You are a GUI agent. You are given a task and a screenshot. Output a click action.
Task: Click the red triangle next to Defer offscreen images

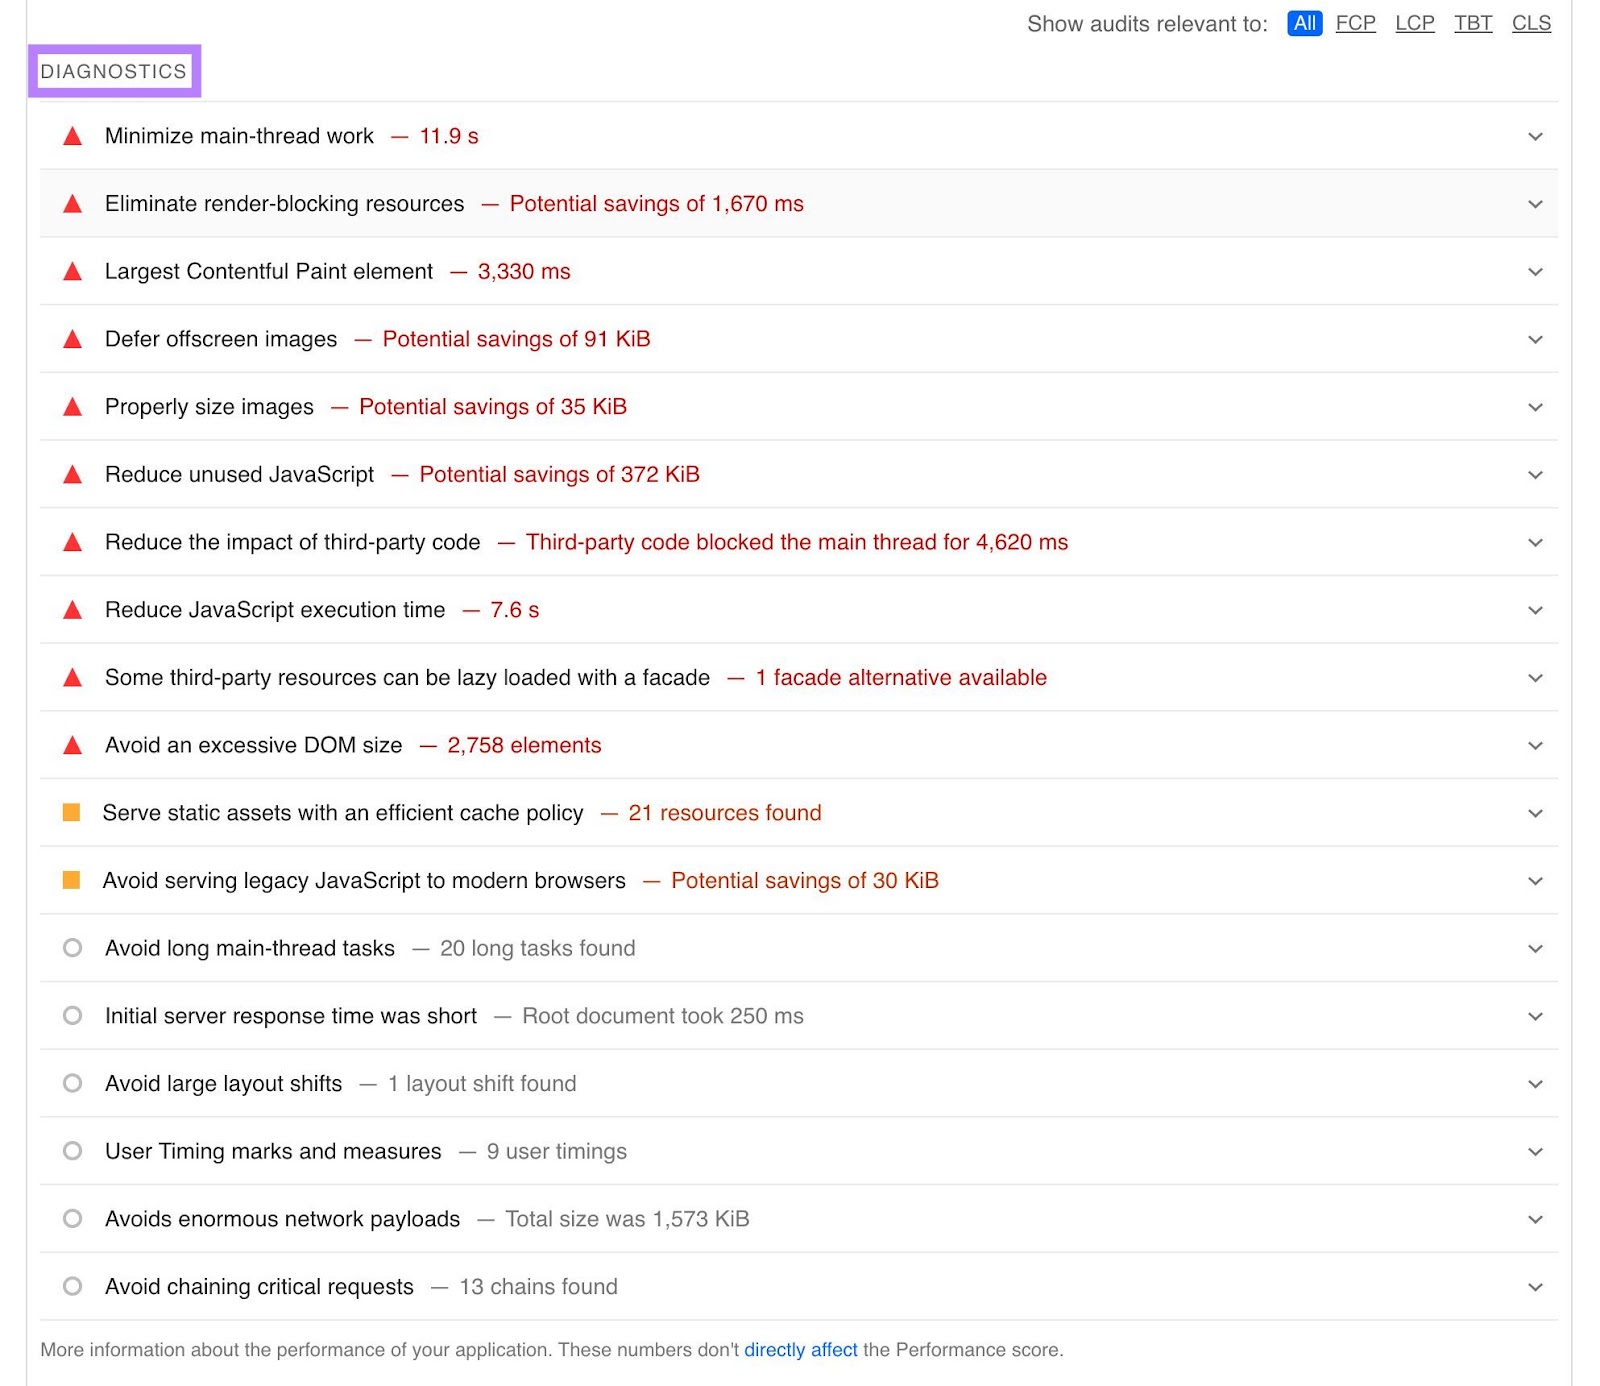point(71,339)
